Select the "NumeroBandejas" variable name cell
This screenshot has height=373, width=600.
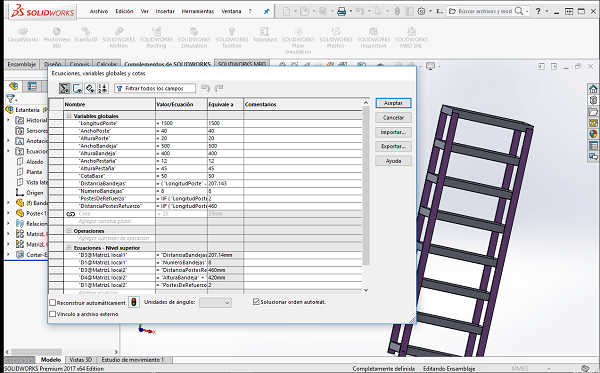click(x=109, y=191)
